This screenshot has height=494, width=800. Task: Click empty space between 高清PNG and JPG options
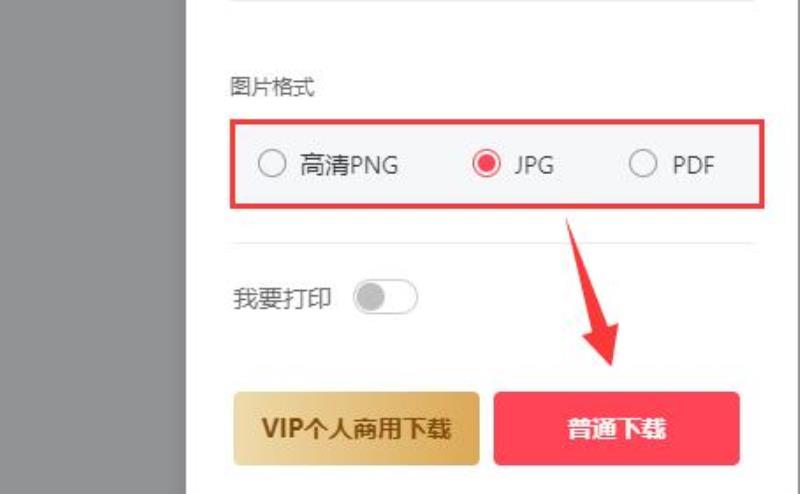tap(435, 164)
